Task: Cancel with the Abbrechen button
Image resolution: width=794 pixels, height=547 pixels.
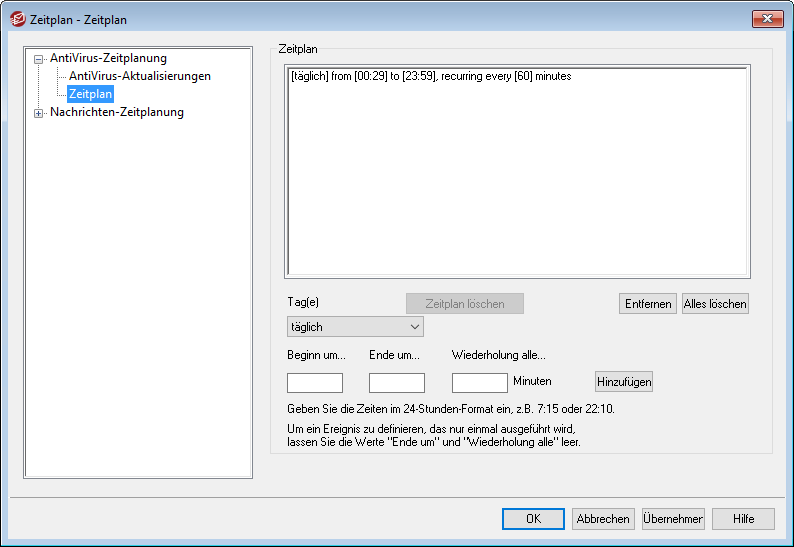Action: click(x=603, y=519)
